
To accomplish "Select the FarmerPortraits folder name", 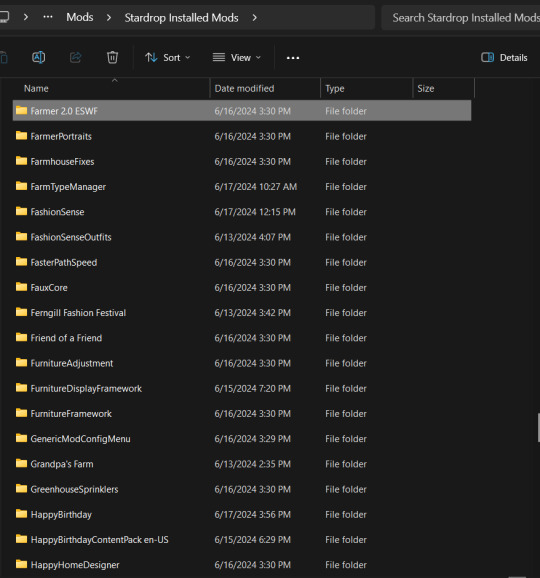I will [x=61, y=136].
